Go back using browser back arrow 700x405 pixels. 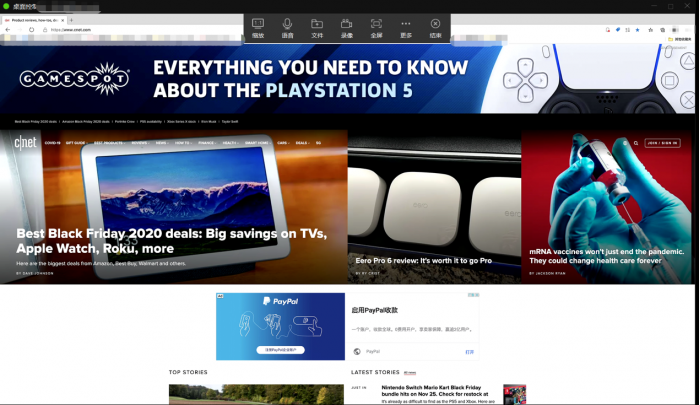(x=8, y=29)
